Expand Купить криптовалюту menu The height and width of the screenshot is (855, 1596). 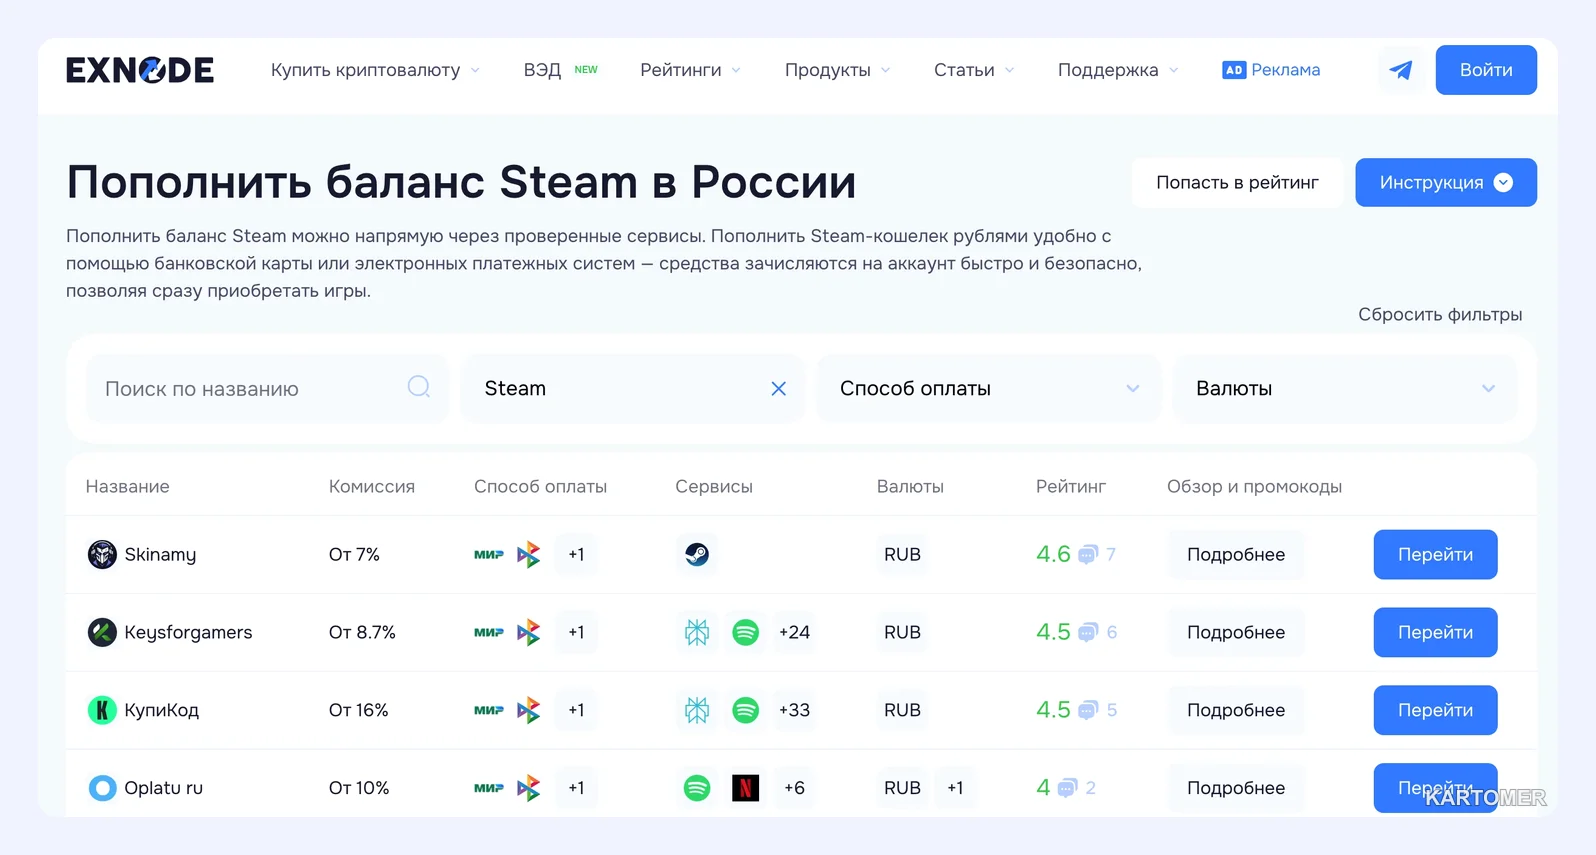tap(375, 70)
